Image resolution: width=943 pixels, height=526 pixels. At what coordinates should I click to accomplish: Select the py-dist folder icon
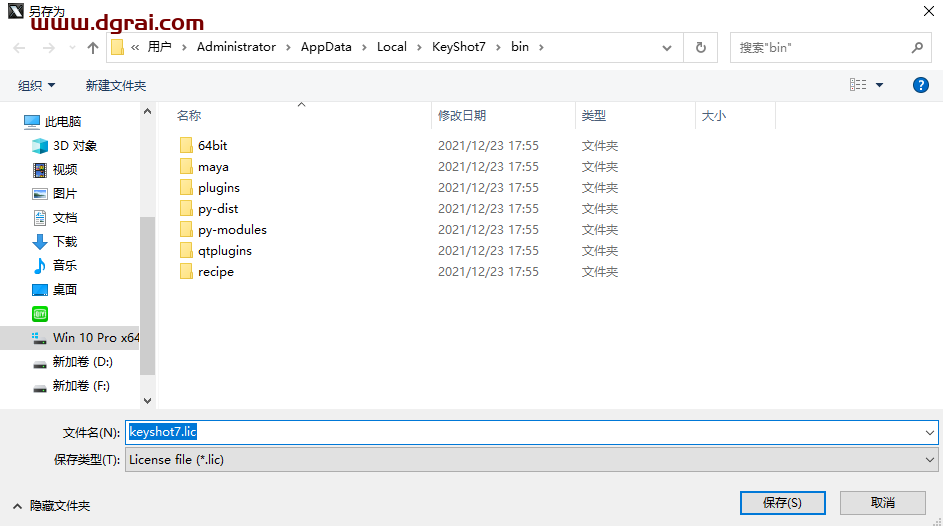(186, 208)
